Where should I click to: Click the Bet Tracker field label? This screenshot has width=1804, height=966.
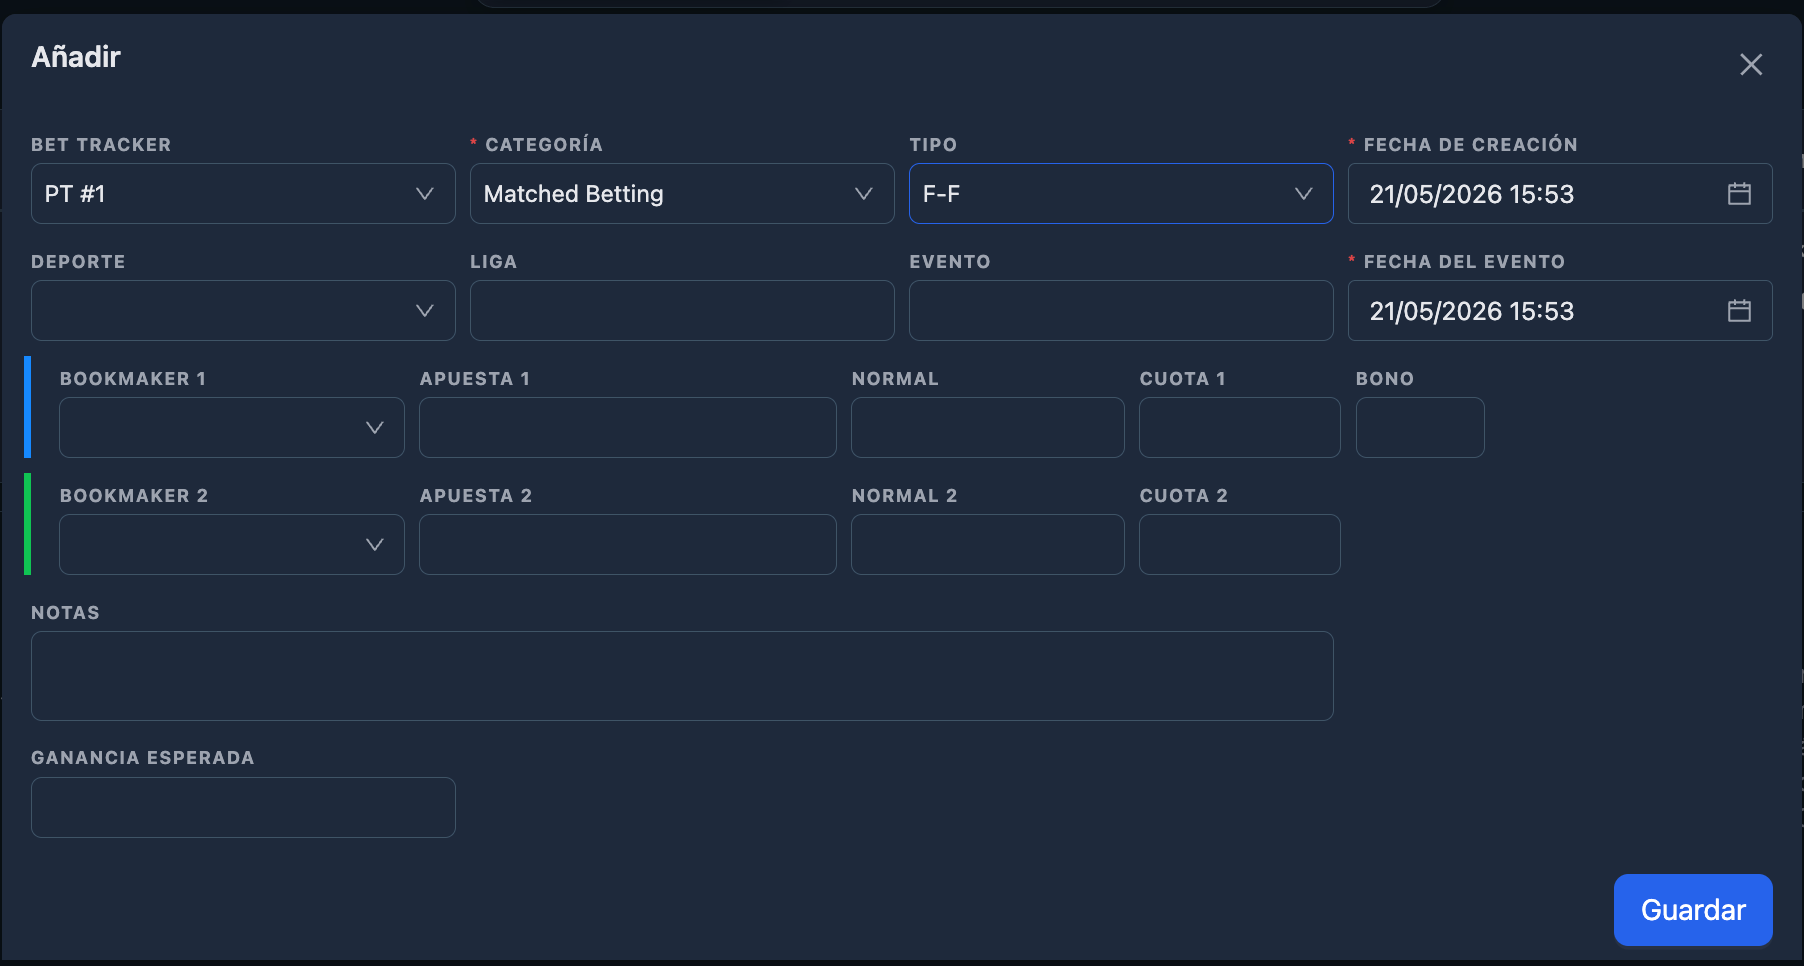pos(101,145)
